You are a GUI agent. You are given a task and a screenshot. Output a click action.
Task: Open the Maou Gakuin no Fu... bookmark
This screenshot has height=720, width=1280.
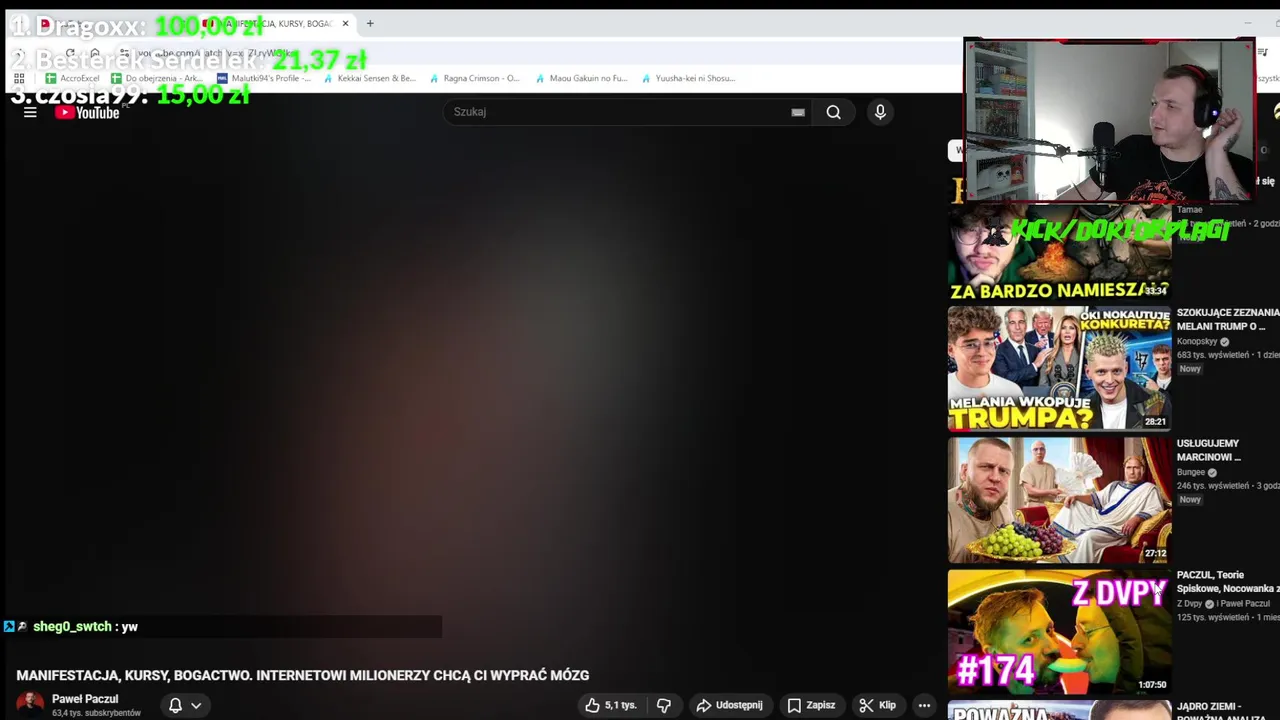(x=581, y=78)
